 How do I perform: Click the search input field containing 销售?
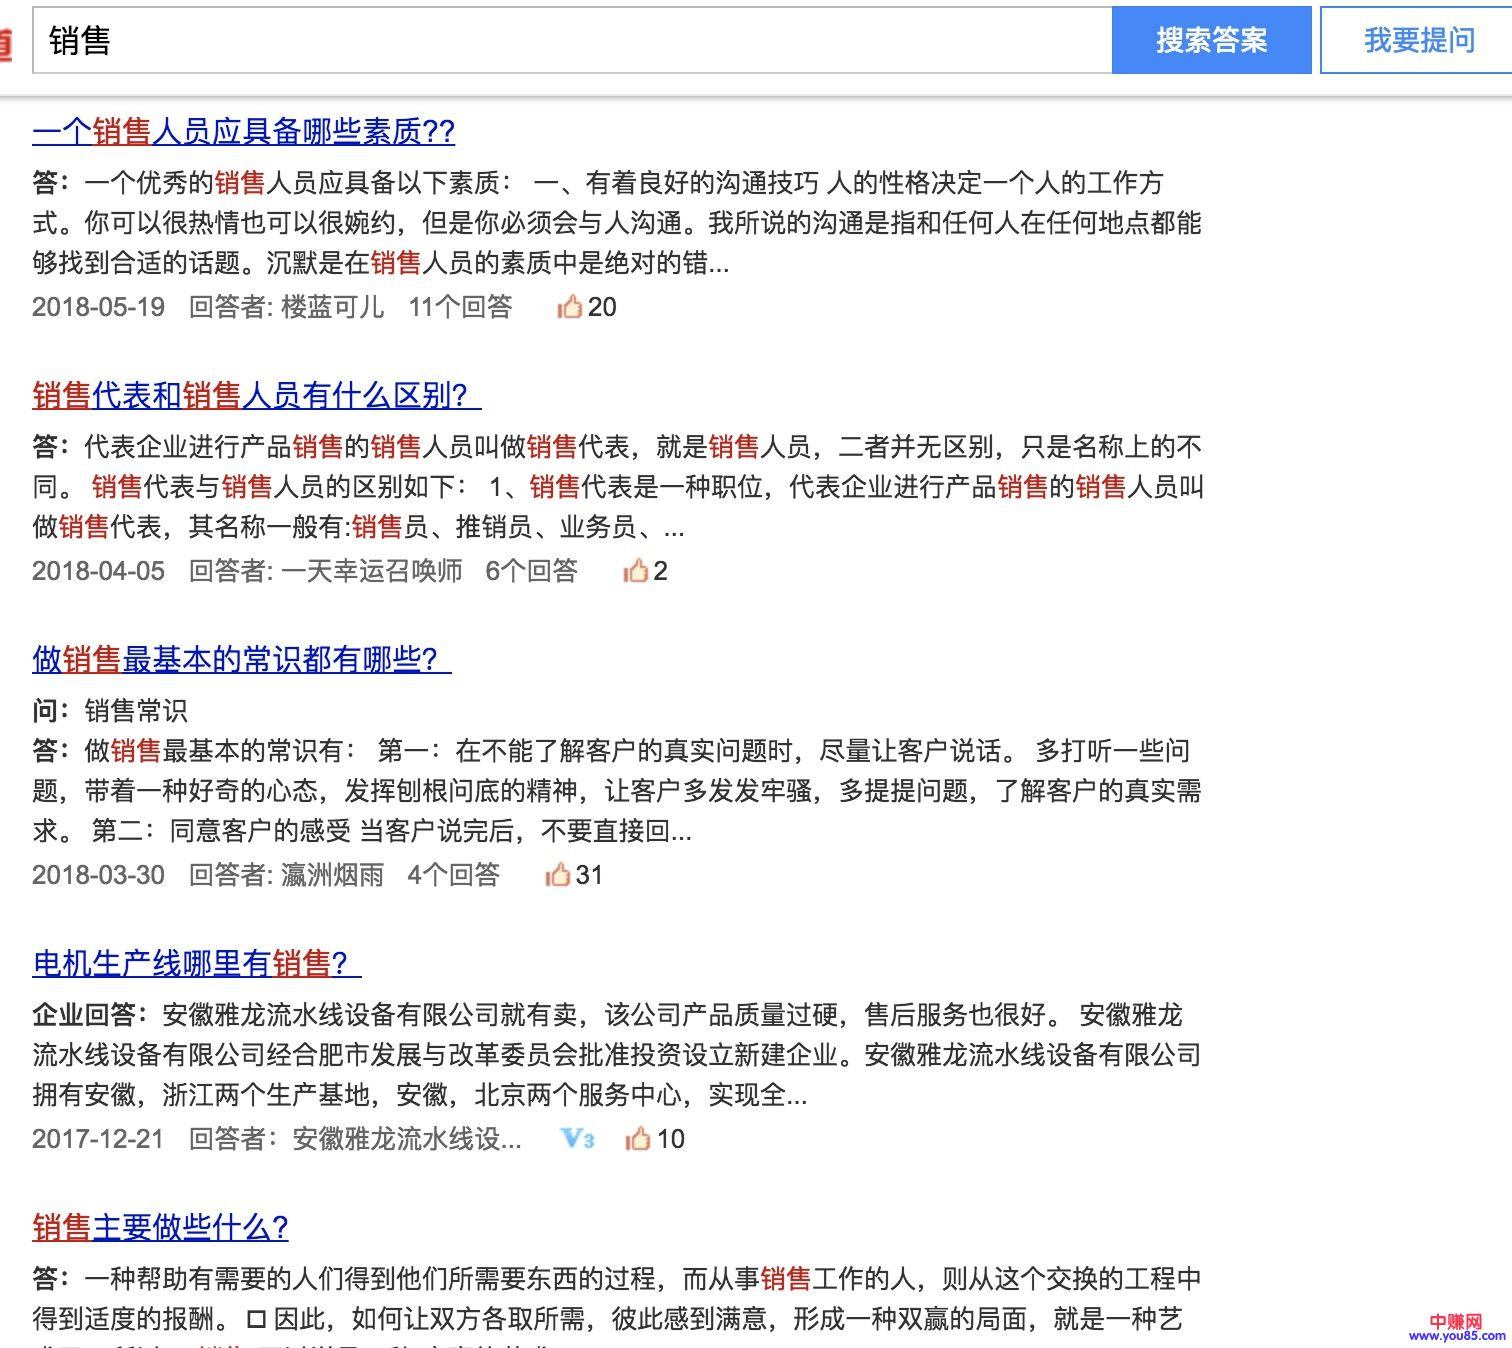pos(570,40)
